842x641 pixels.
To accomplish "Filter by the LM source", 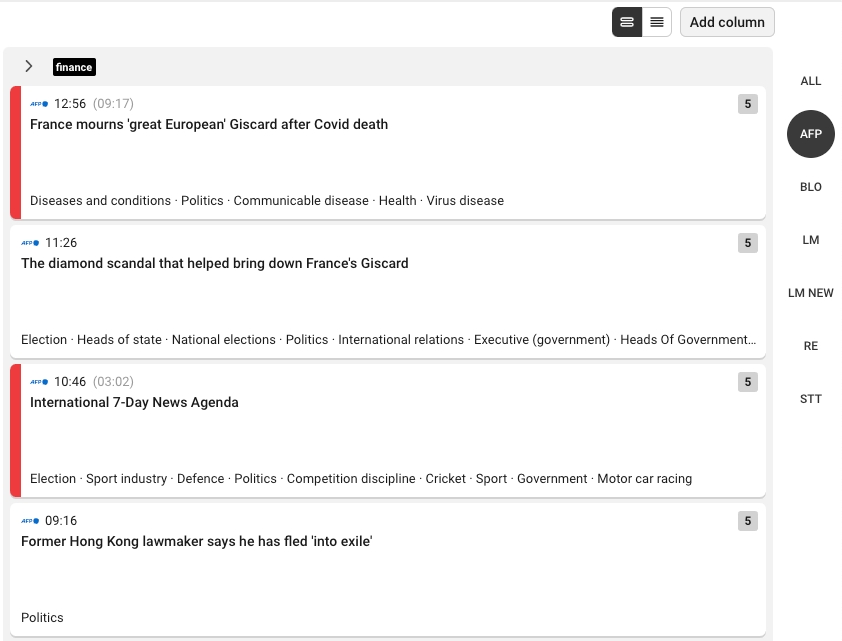I will (x=811, y=240).
